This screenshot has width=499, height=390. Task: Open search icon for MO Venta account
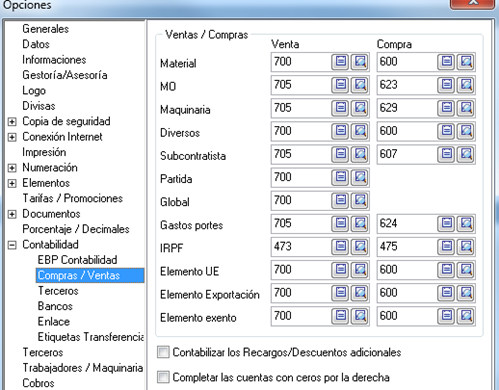[x=360, y=85]
